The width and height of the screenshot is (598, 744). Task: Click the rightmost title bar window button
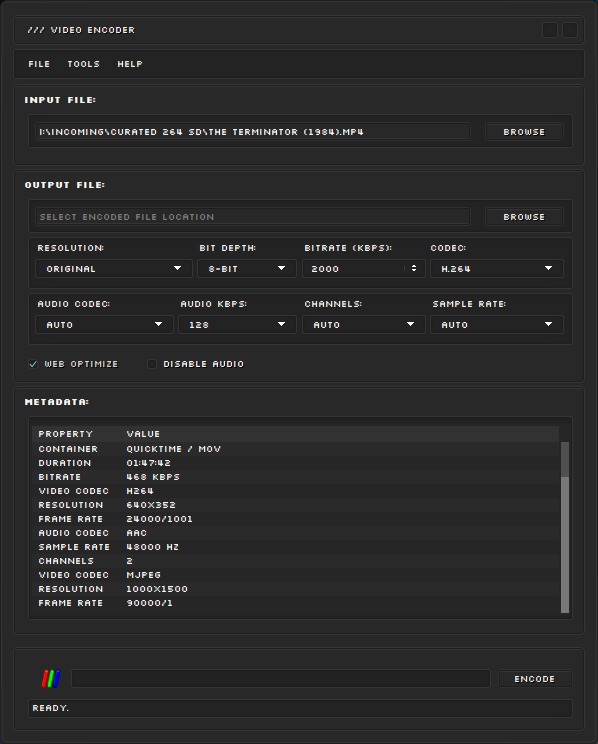570,30
